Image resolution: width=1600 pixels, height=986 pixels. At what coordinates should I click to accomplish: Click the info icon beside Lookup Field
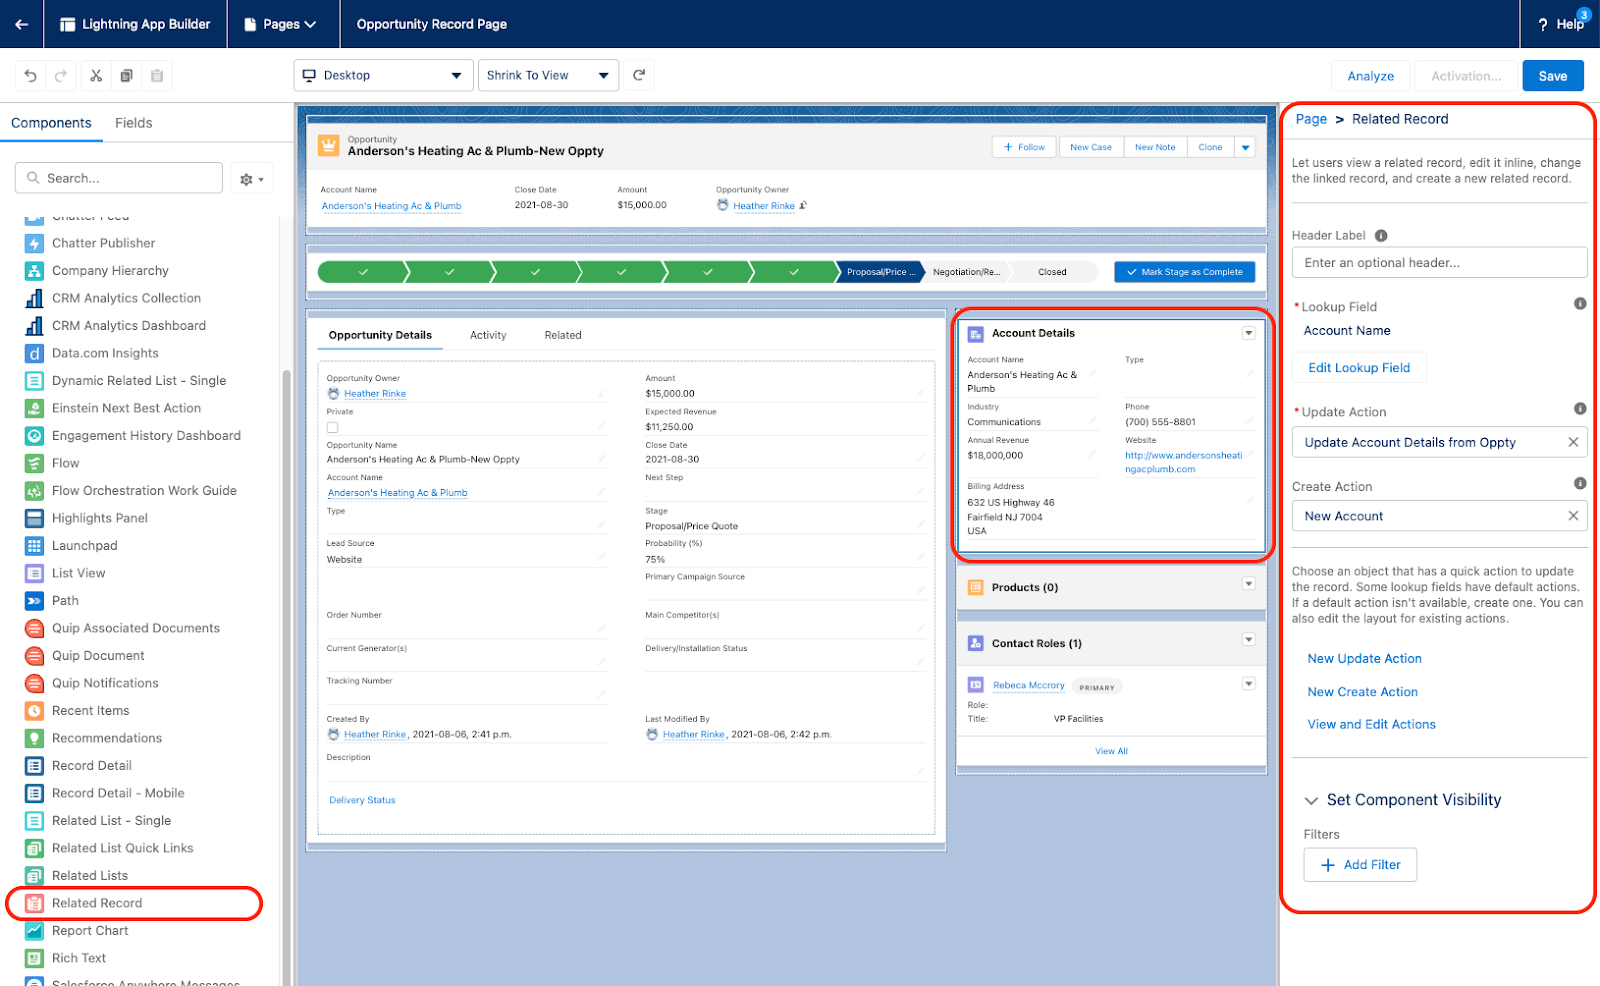(x=1579, y=303)
